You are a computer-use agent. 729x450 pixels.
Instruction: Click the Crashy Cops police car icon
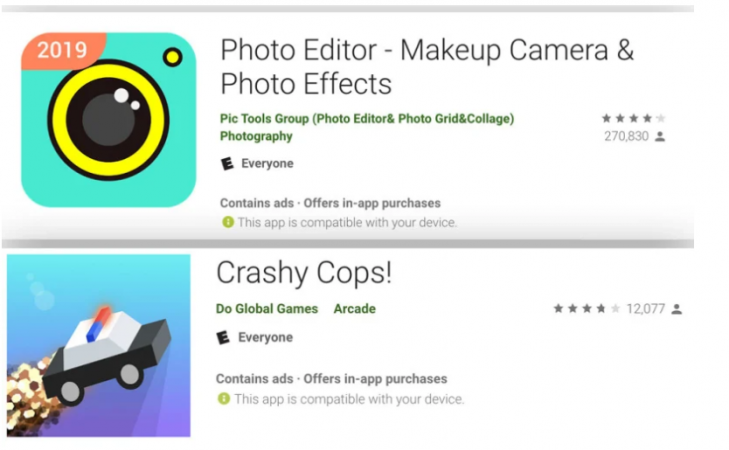[98, 345]
